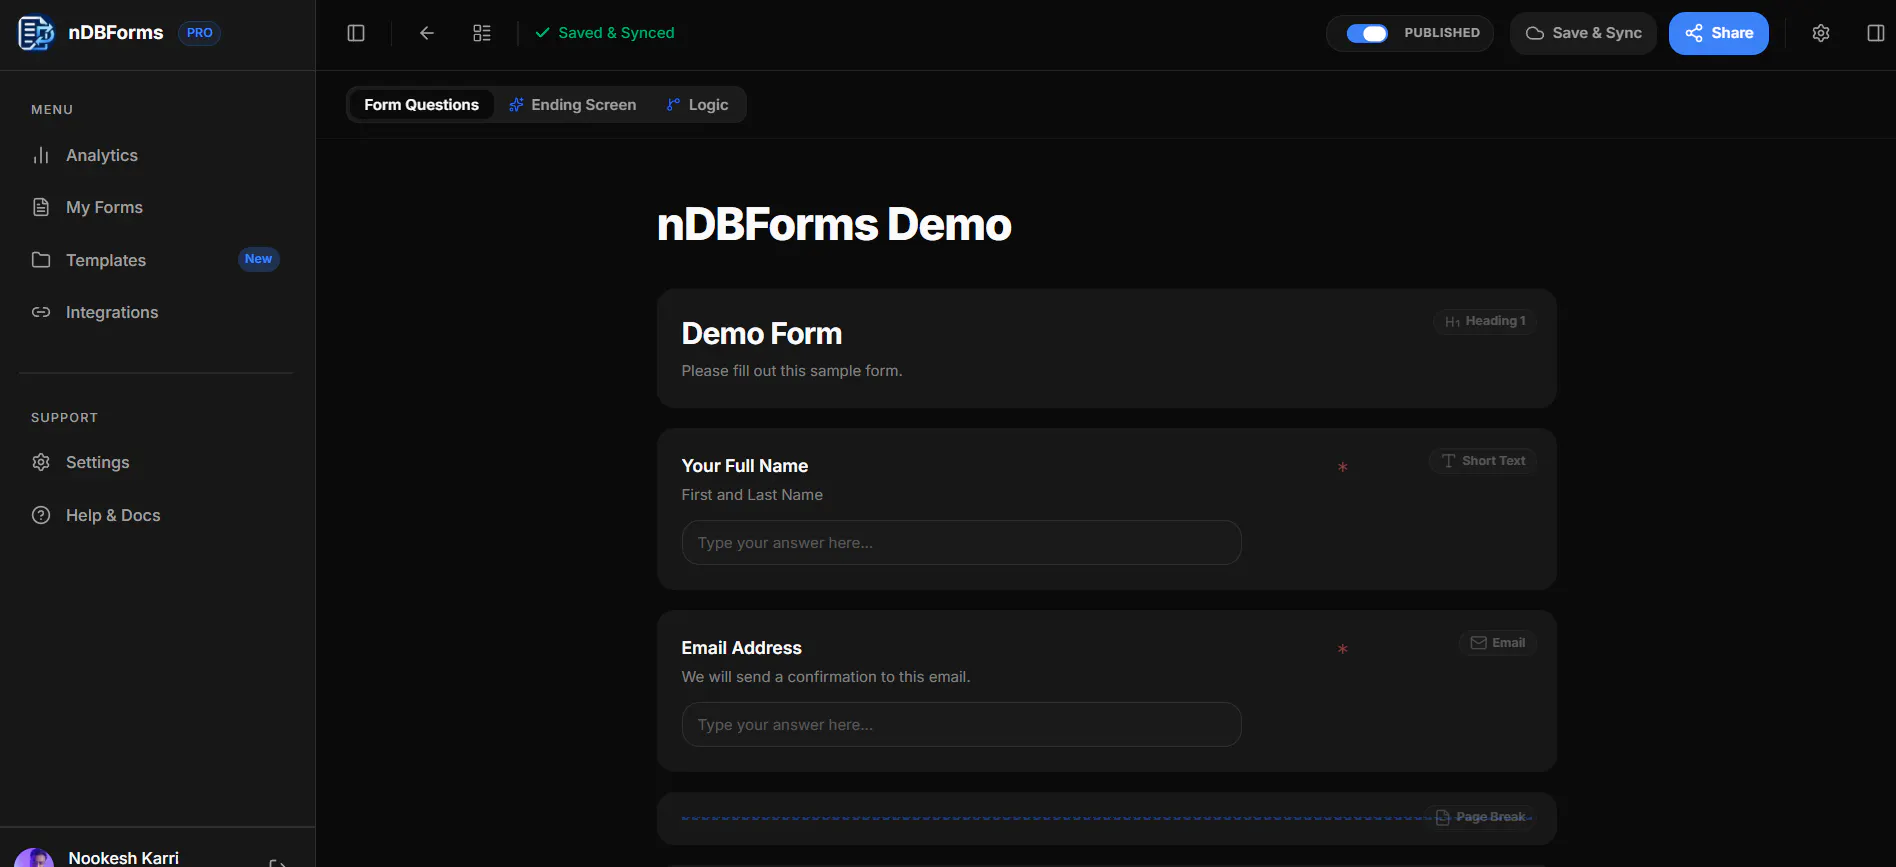
Task: Open the Logic tab
Action: (x=698, y=105)
